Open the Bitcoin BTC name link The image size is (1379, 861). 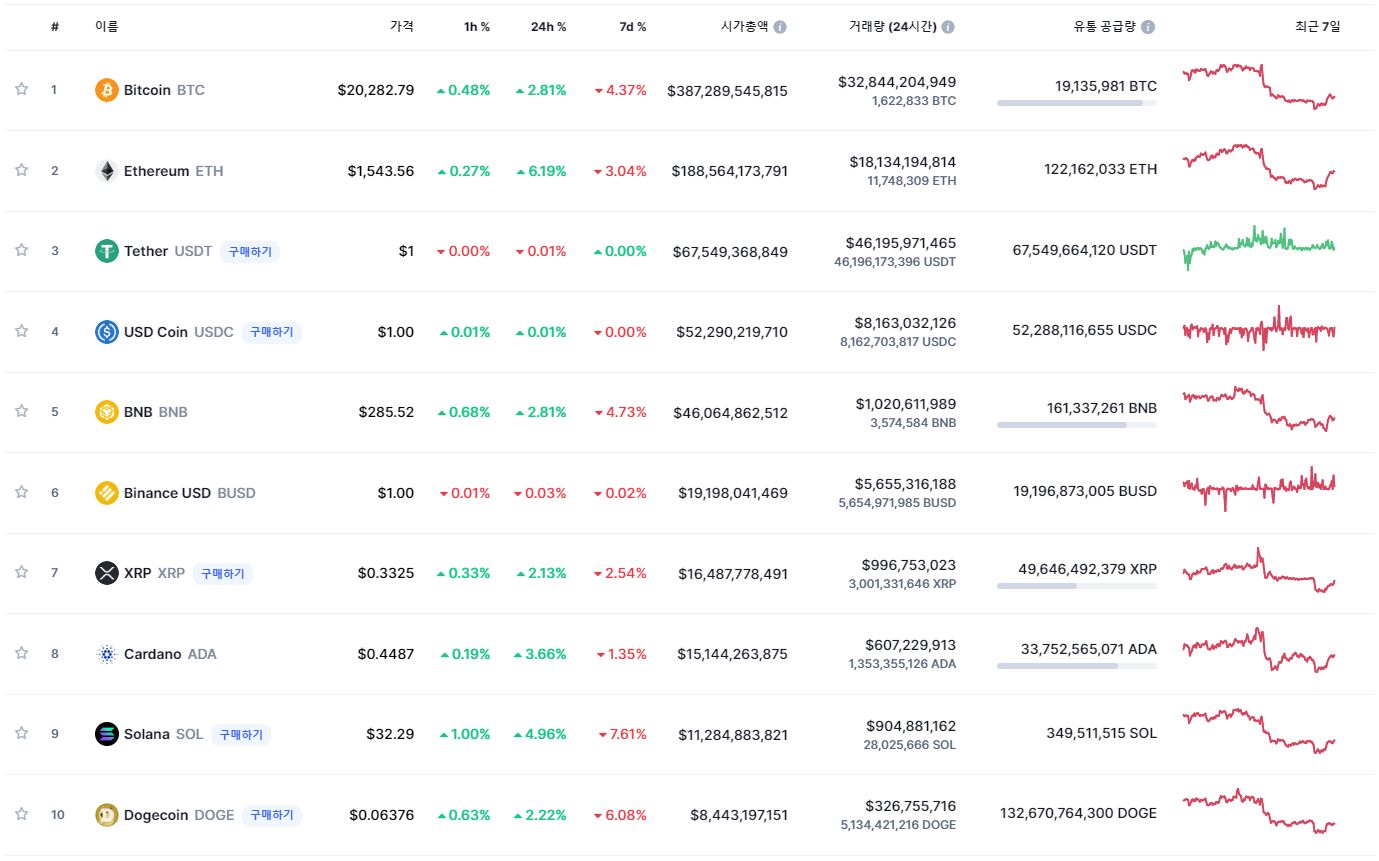click(x=164, y=90)
